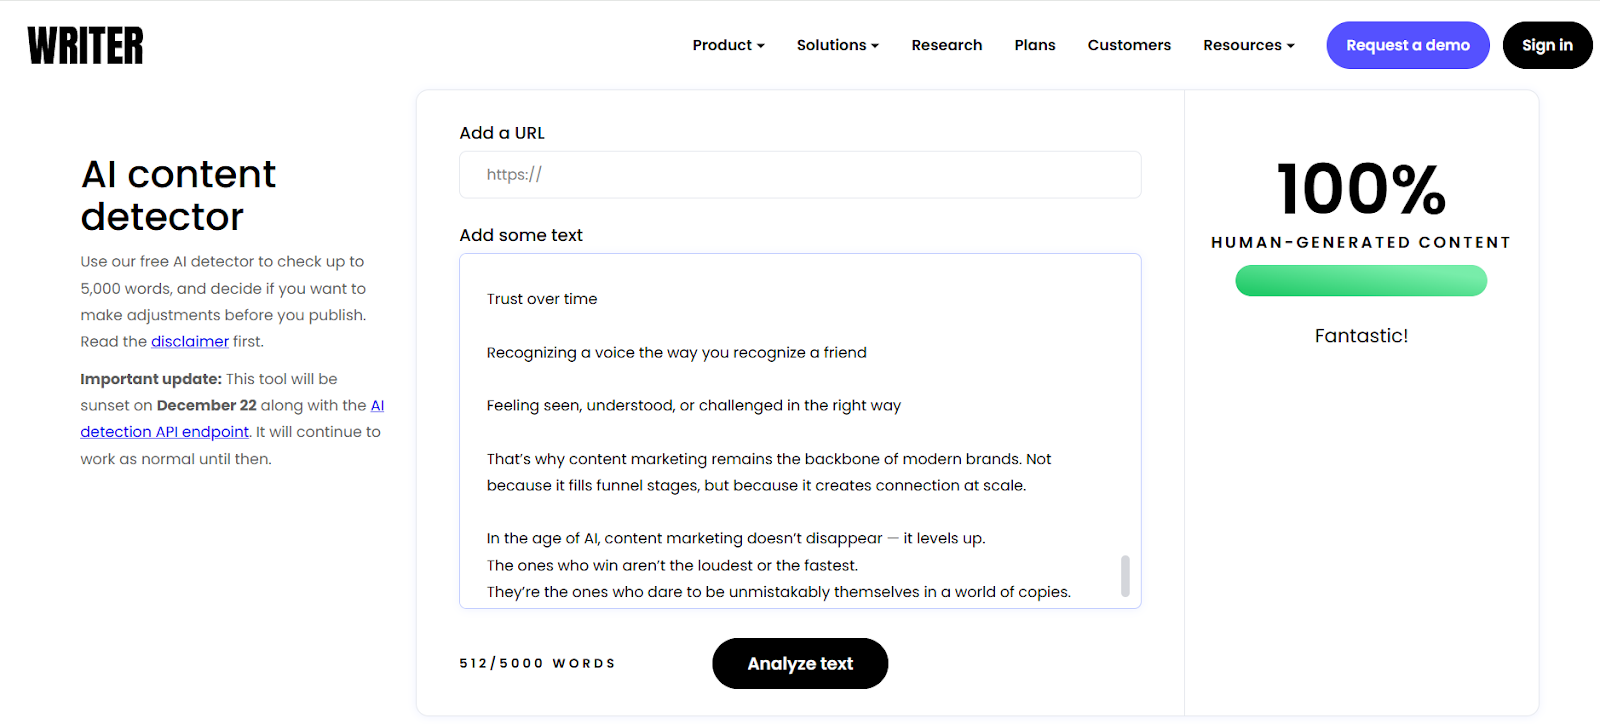The height and width of the screenshot is (724, 1600).
Task: Open the Research page
Action: pos(947,45)
